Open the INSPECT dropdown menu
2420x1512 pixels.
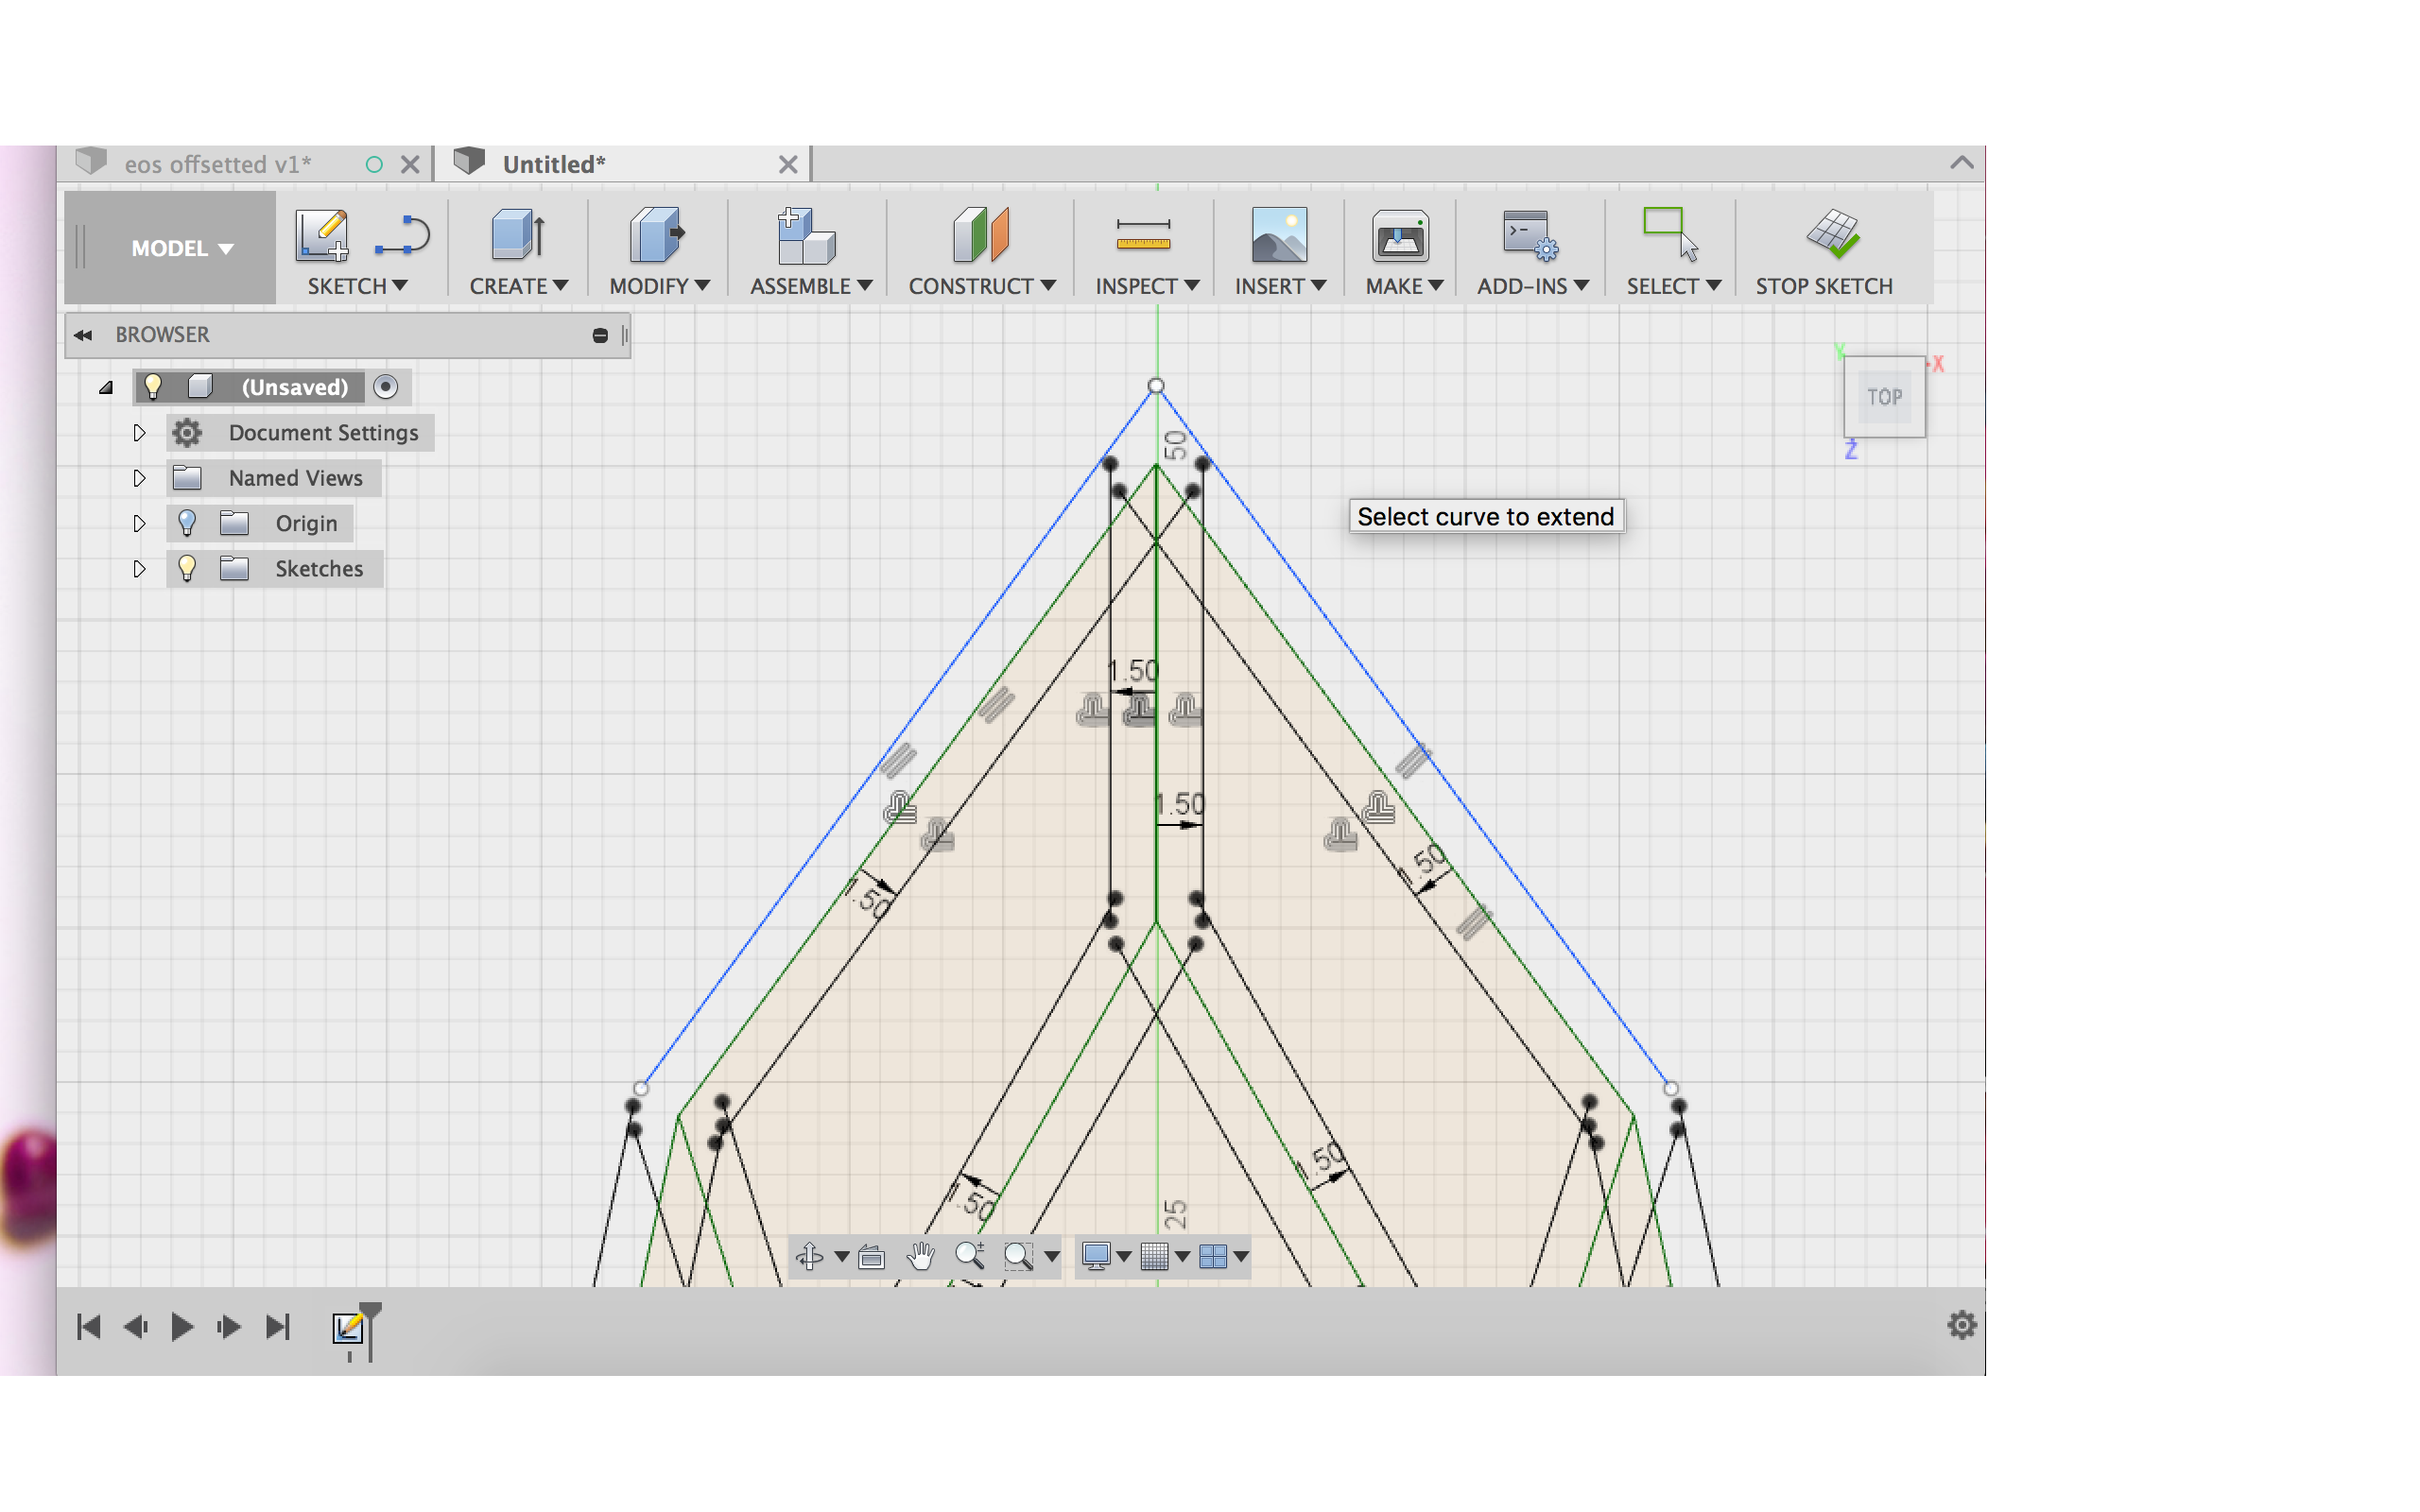point(1147,286)
